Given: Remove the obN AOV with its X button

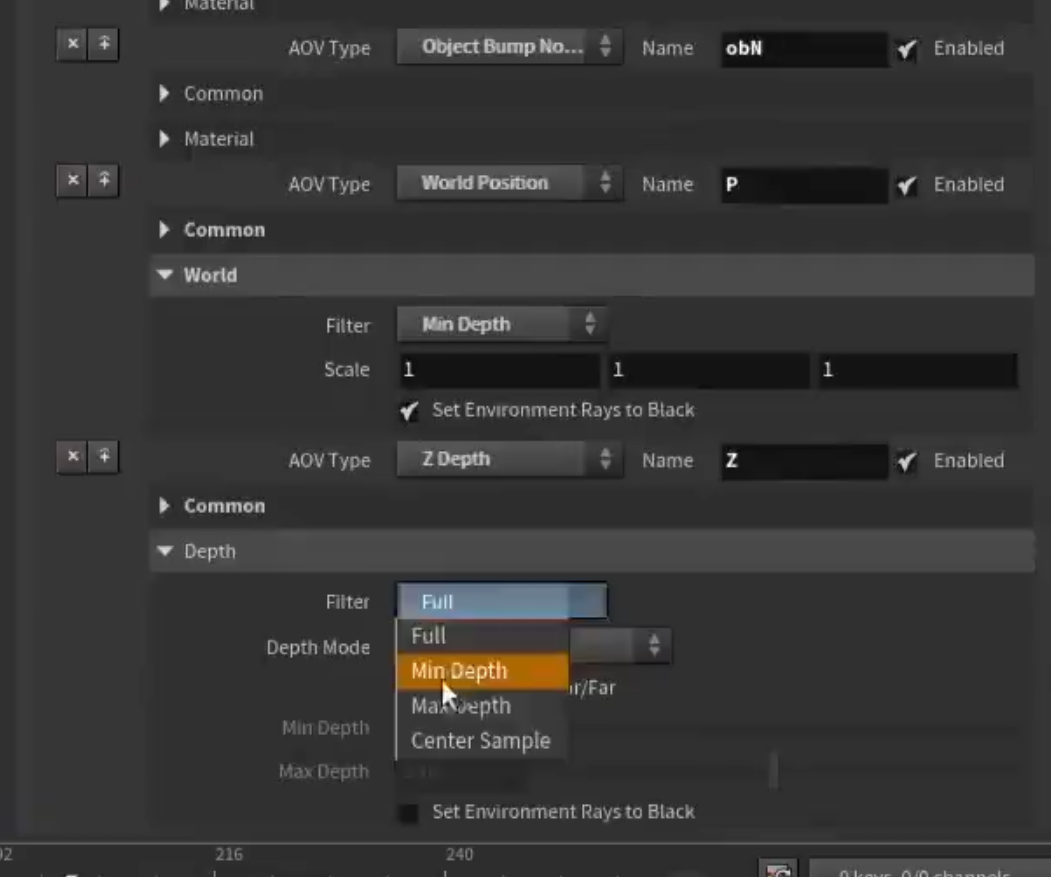Looking at the screenshot, I should [x=72, y=44].
